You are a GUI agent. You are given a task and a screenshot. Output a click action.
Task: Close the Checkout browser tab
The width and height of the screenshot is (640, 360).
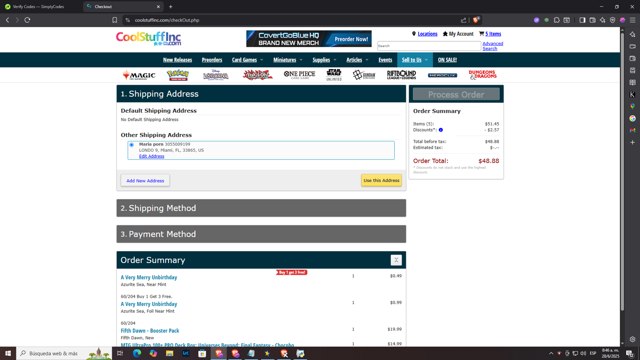pyautogui.click(x=158, y=7)
